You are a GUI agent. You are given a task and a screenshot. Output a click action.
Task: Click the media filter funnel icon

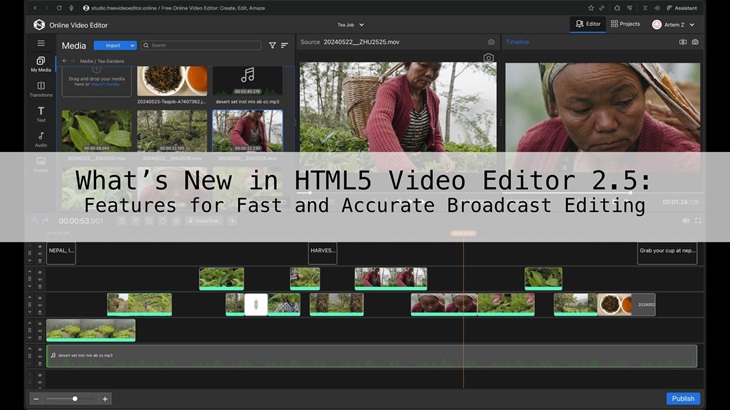(x=272, y=45)
